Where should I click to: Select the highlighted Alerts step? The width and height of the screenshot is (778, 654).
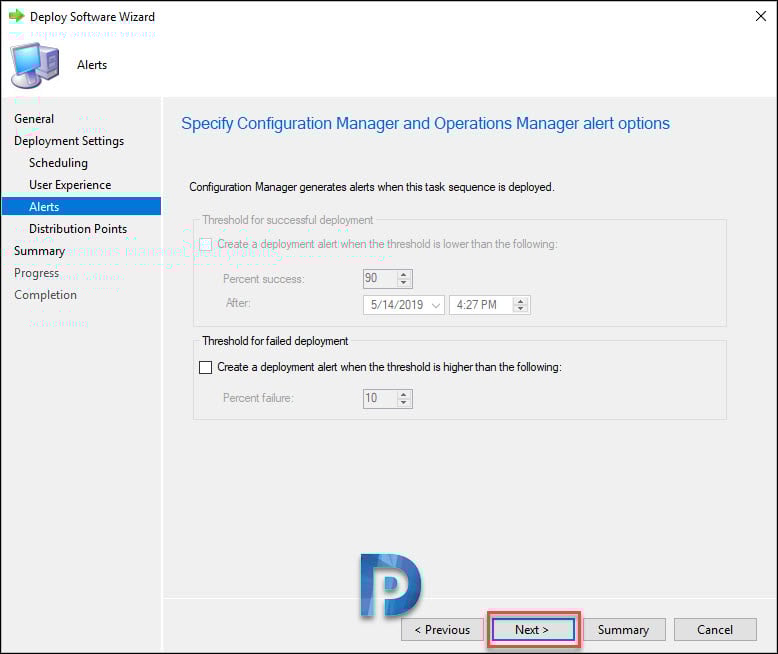pos(81,206)
